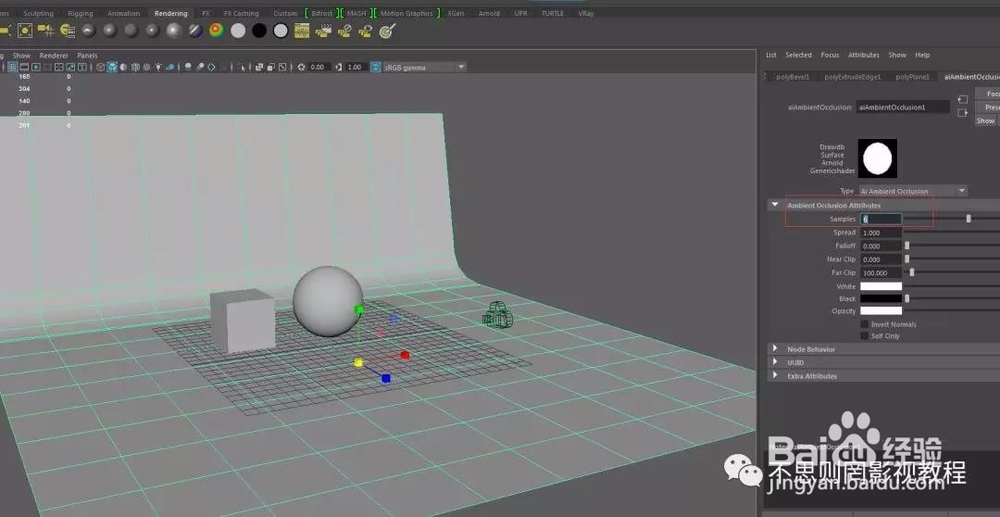Collapse the Ambient Occlusion Attributes section

coord(775,205)
